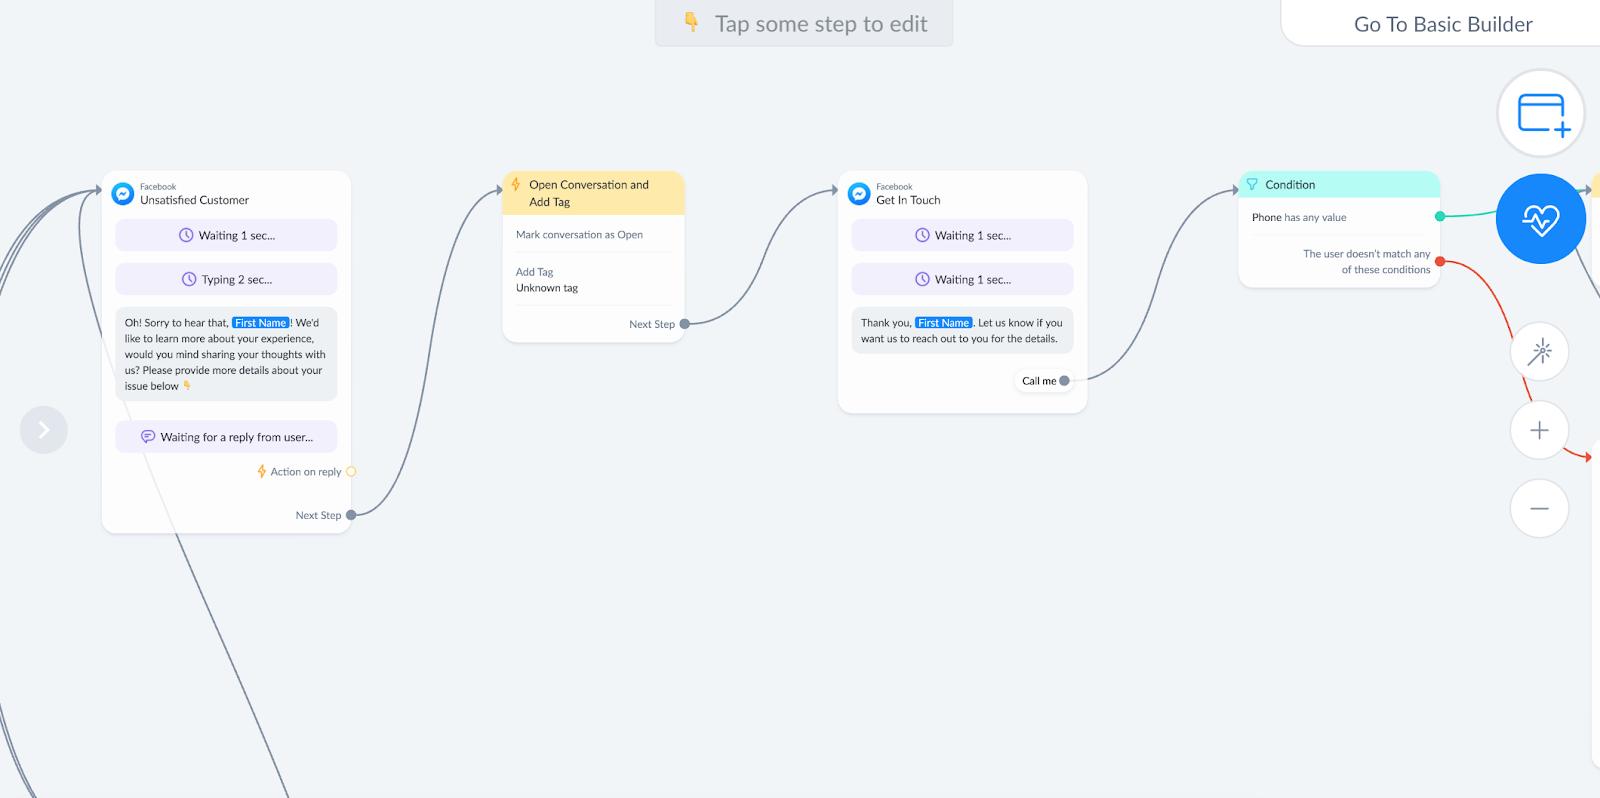Click the Action on reply connector dot

[351, 472]
